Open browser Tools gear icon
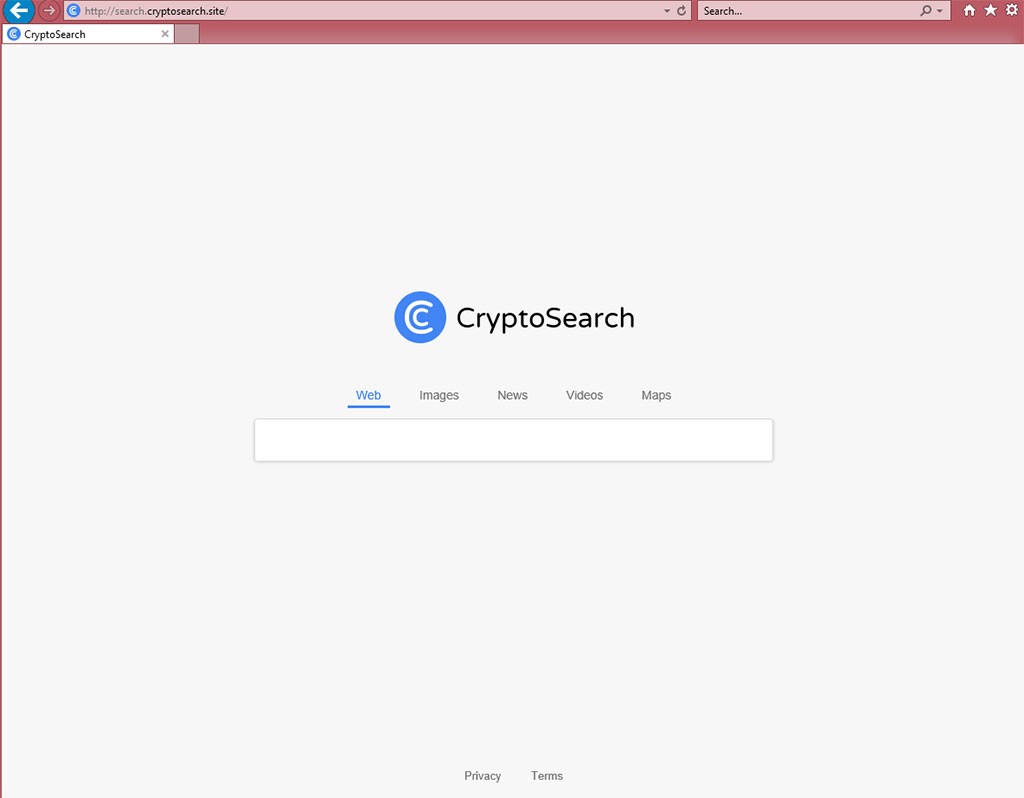 pos(1012,10)
